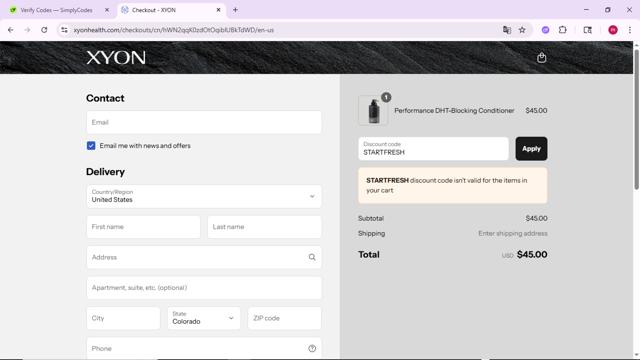Open the side panel icon
The image size is (640, 360).
587,30
